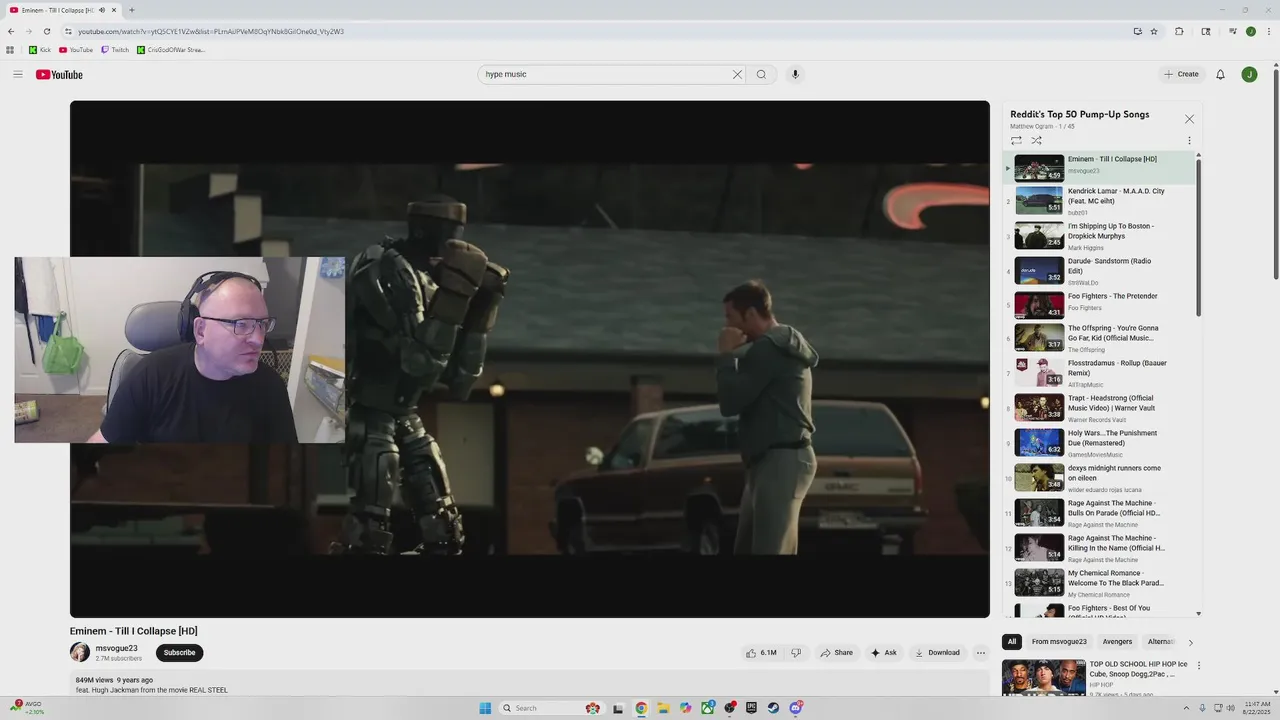Clear the hype music search text
Screen dimensions: 1280x720
pos(737,74)
